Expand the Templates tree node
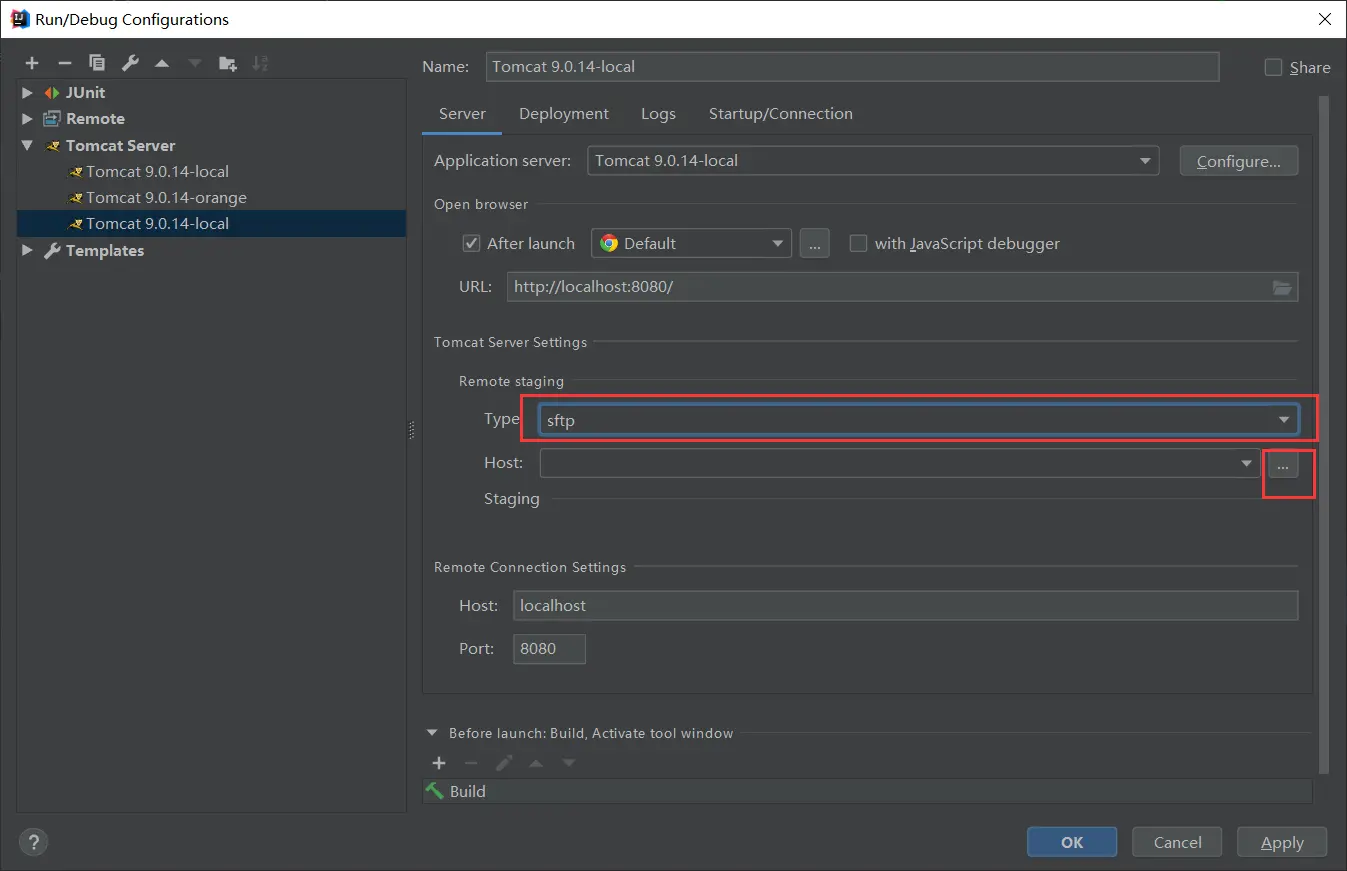The image size is (1347, 871). point(27,250)
